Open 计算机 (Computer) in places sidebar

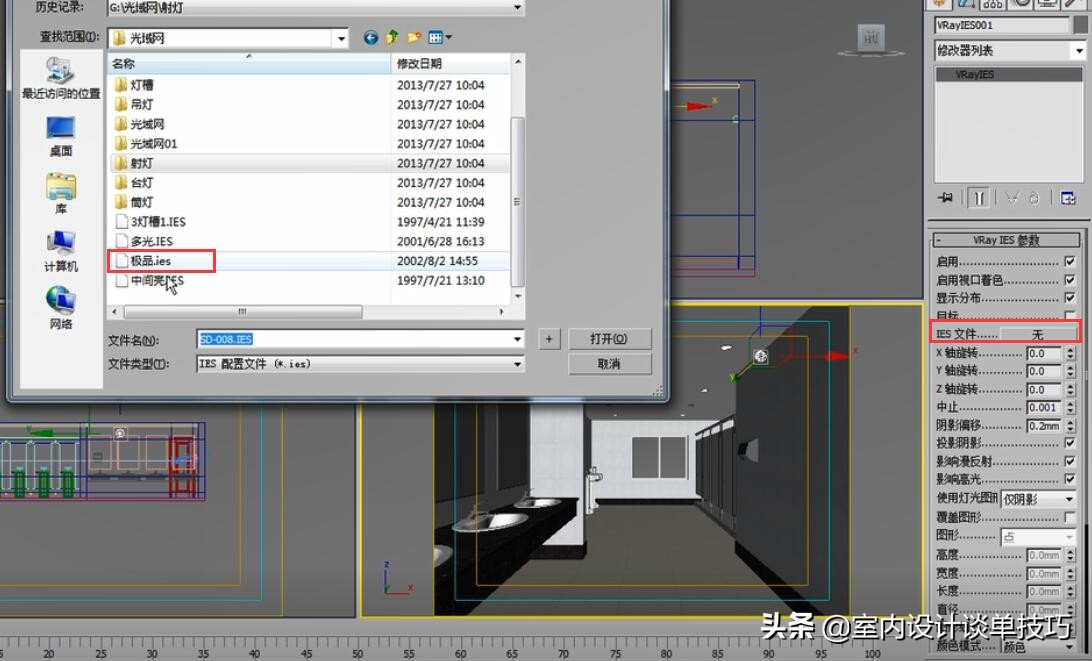tap(61, 252)
